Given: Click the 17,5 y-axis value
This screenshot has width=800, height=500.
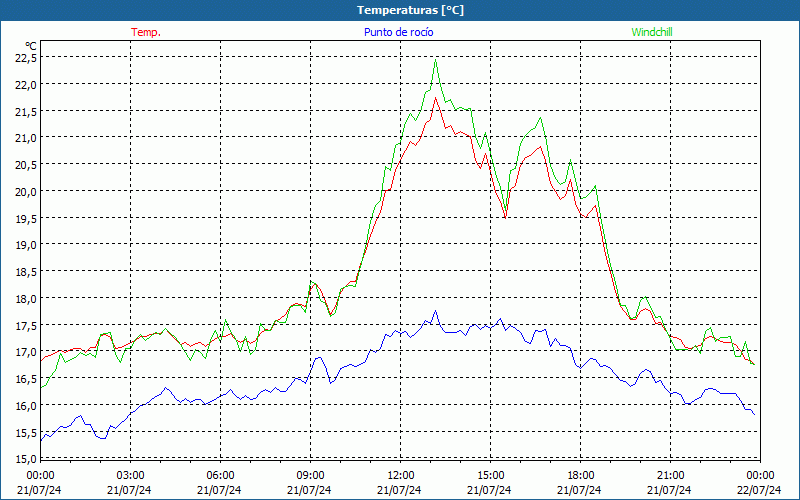Looking at the screenshot, I should click(26, 326).
